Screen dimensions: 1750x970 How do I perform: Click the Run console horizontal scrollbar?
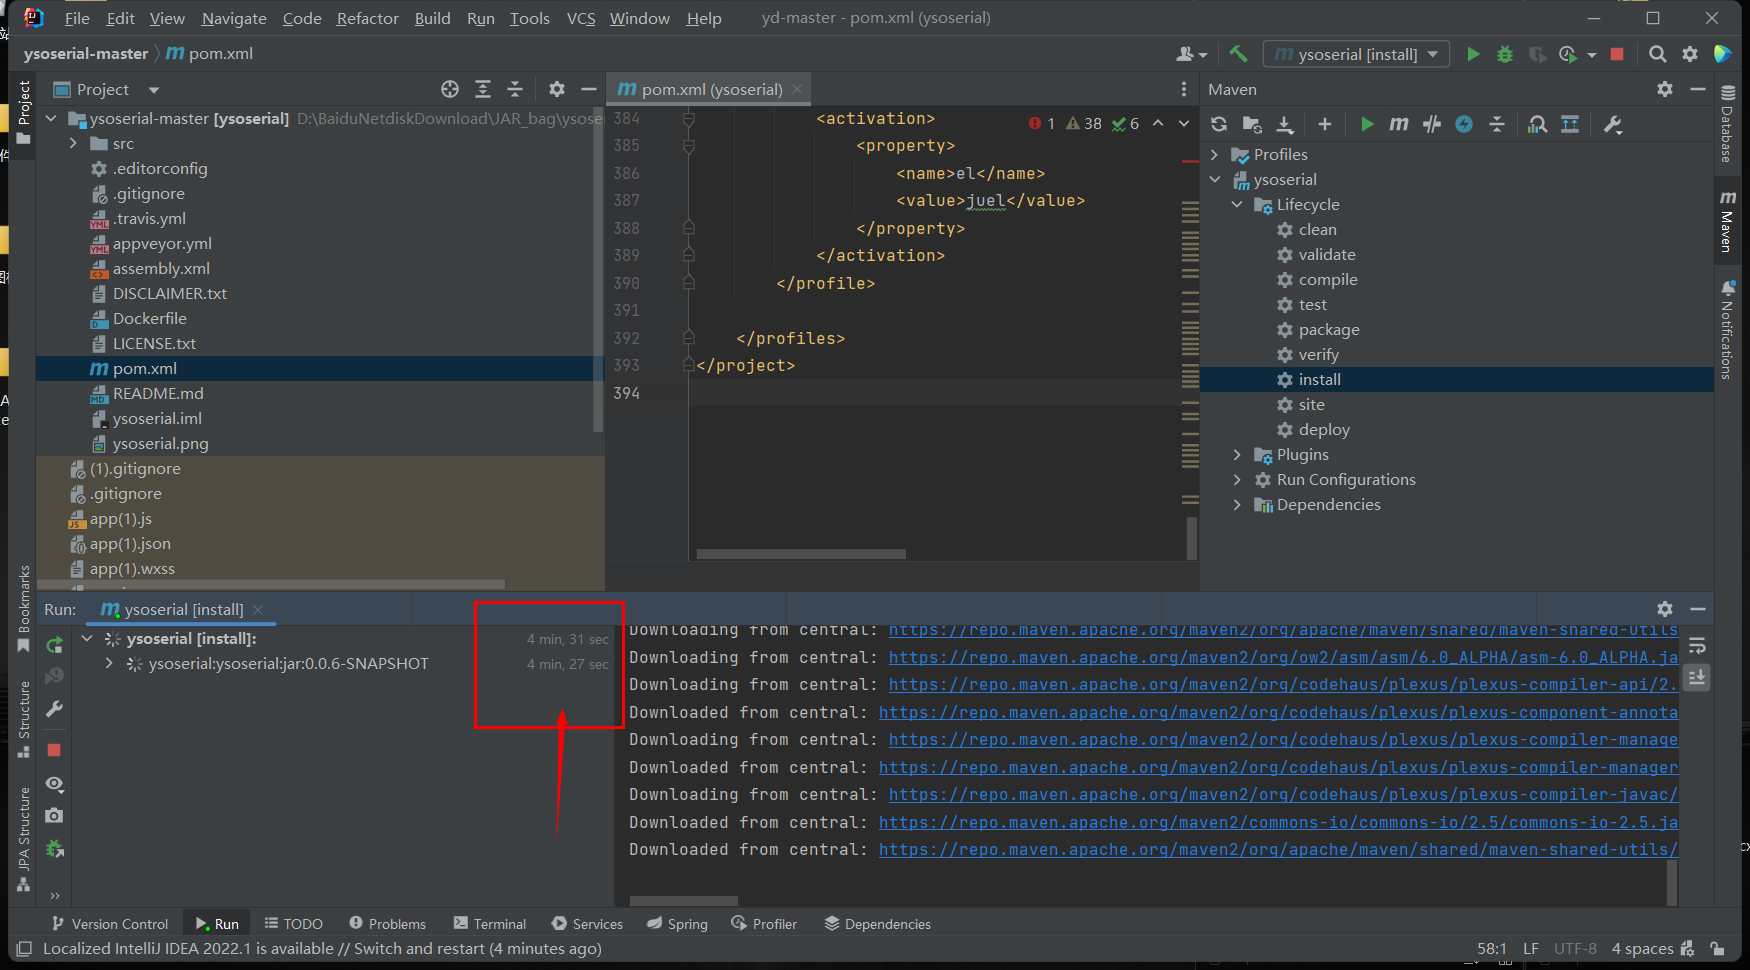tap(684, 901)
